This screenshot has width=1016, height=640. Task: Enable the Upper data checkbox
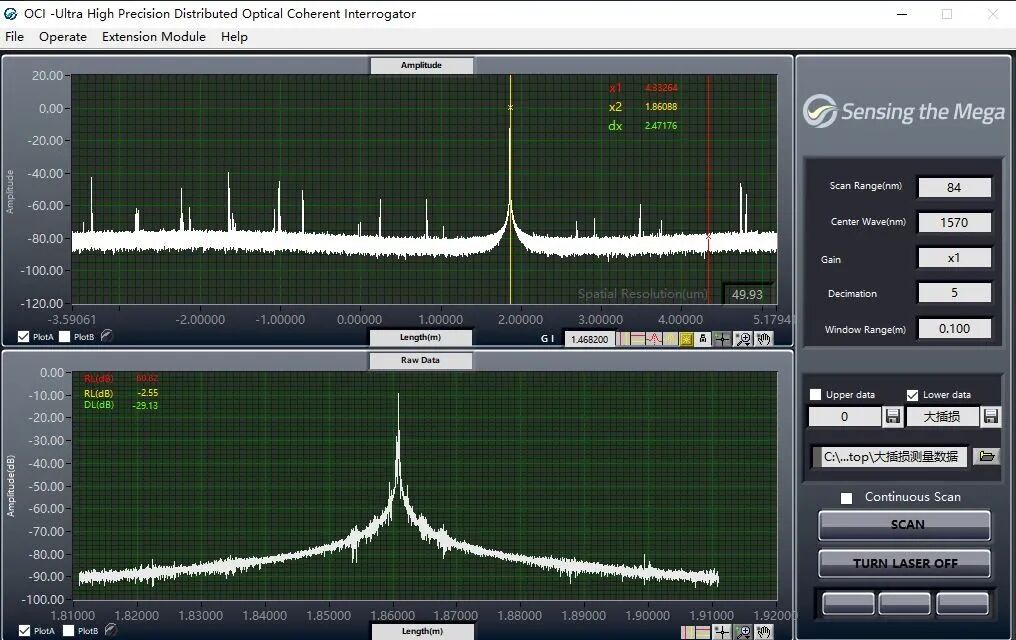[816, 394]
